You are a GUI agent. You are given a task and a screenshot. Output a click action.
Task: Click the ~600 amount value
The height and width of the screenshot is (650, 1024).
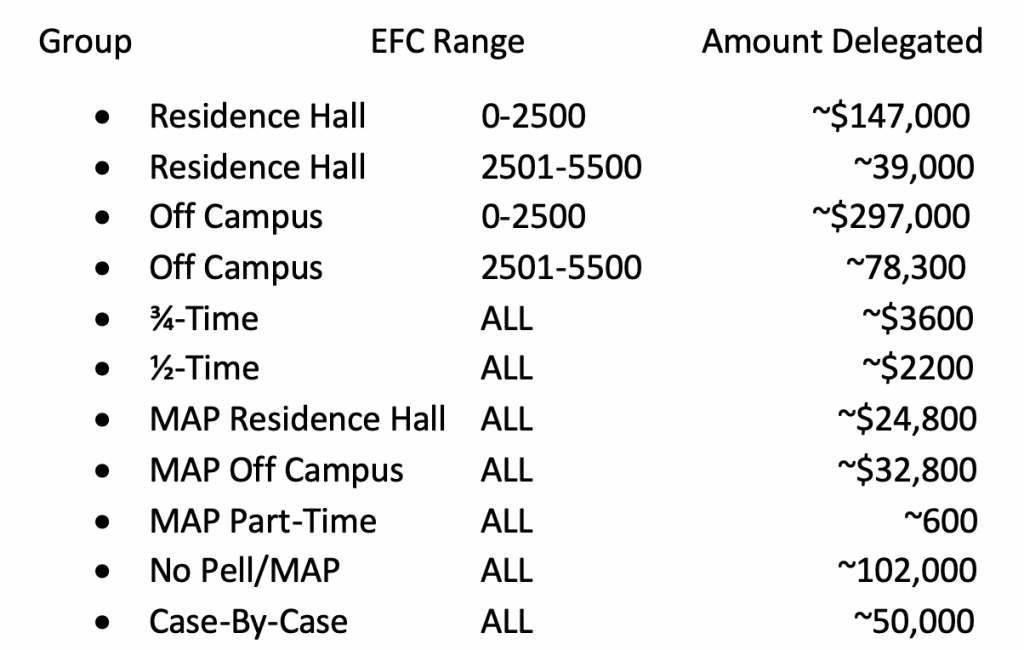pyautogui.click(x=941, y=521)
